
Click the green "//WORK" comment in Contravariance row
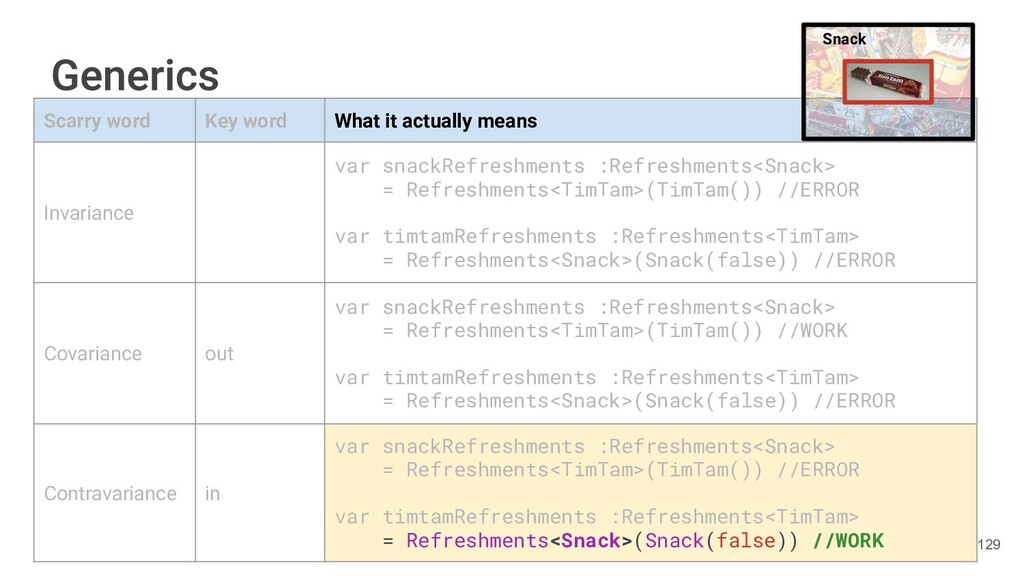[x=848, y=541]
